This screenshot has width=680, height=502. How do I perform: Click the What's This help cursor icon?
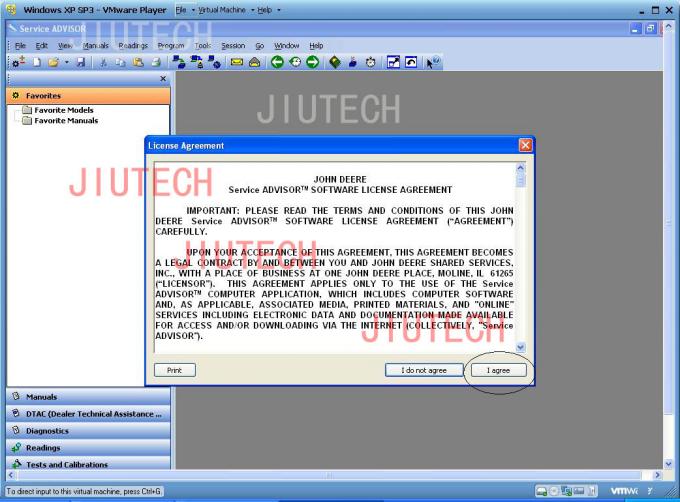432,62
